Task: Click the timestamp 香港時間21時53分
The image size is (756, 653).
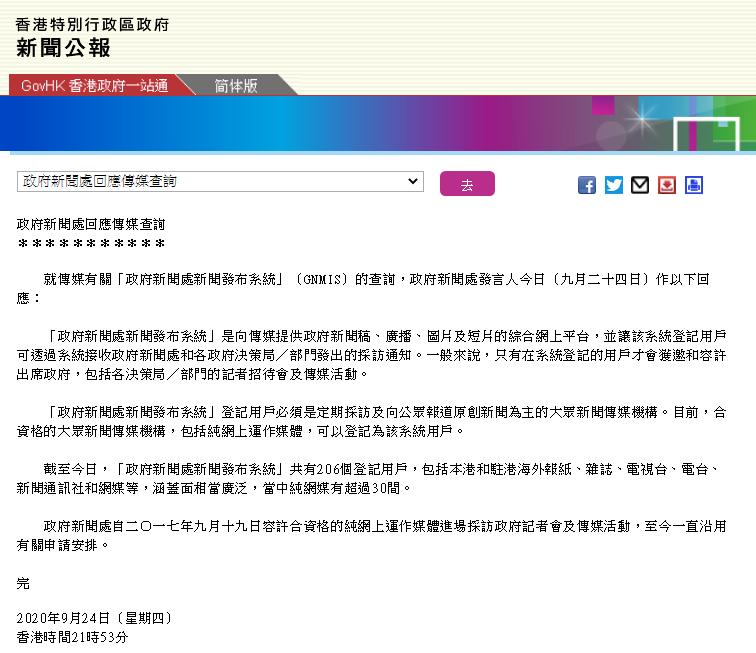Action: click(x=73, y=637)
